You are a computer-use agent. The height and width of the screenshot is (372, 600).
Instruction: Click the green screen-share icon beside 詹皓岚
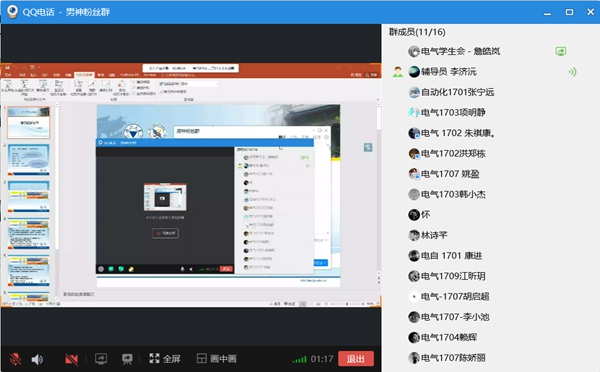click(x=561, y=51)
